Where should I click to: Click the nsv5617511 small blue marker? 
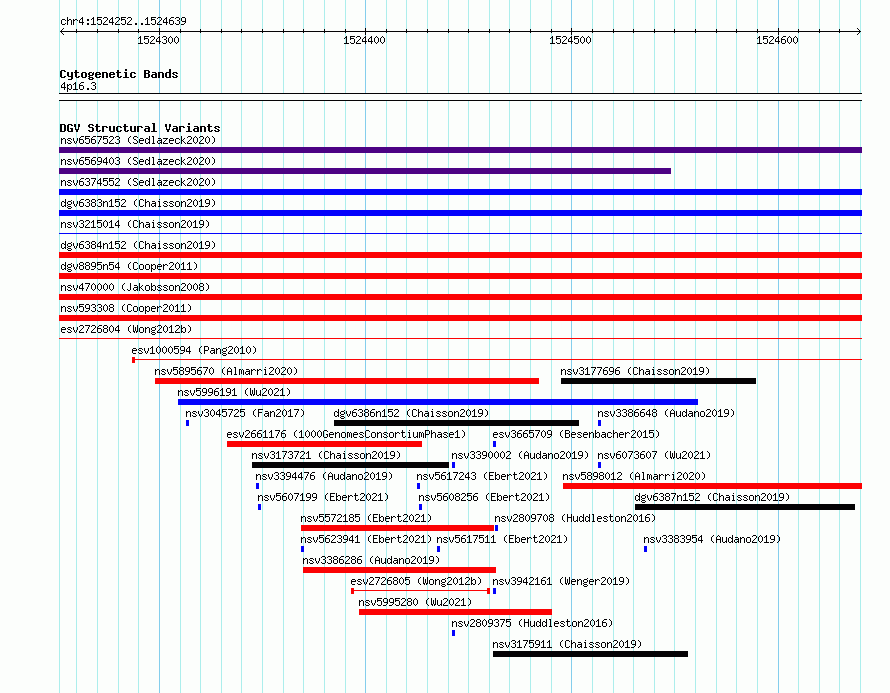coord(438,549)
